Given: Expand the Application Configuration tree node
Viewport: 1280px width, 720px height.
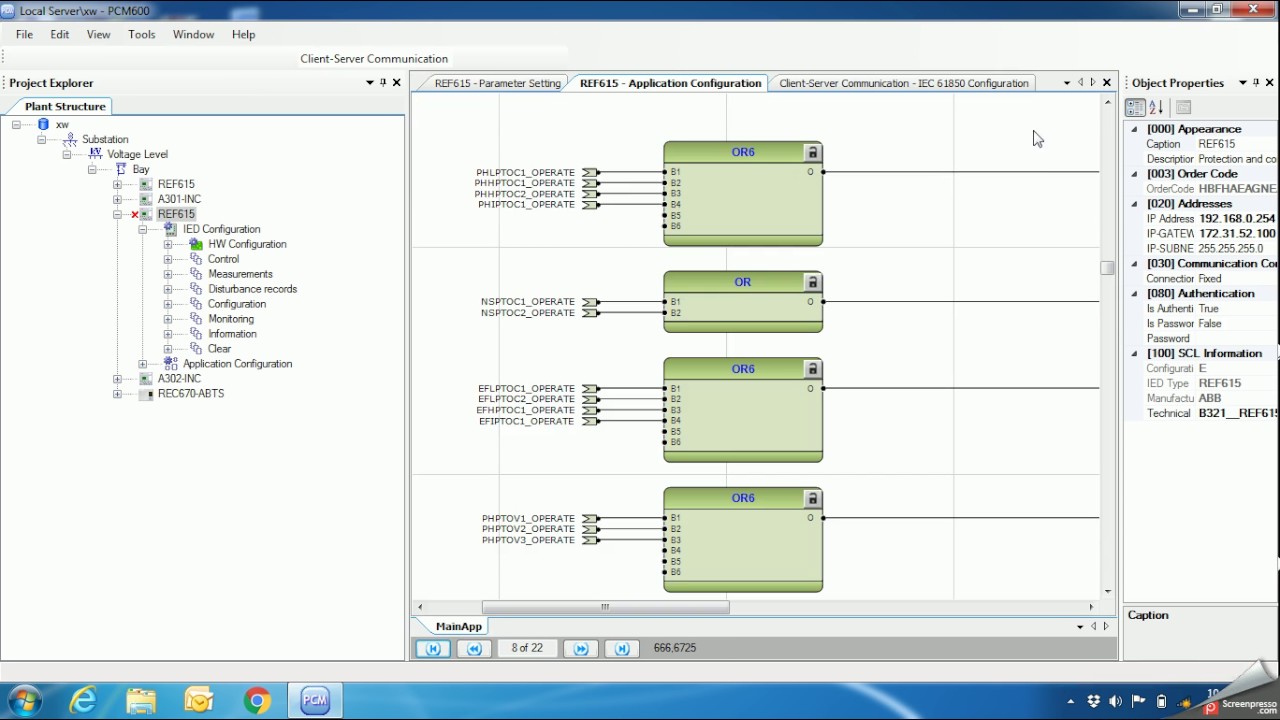Looking at the screenshot, I should coord(142,365).
